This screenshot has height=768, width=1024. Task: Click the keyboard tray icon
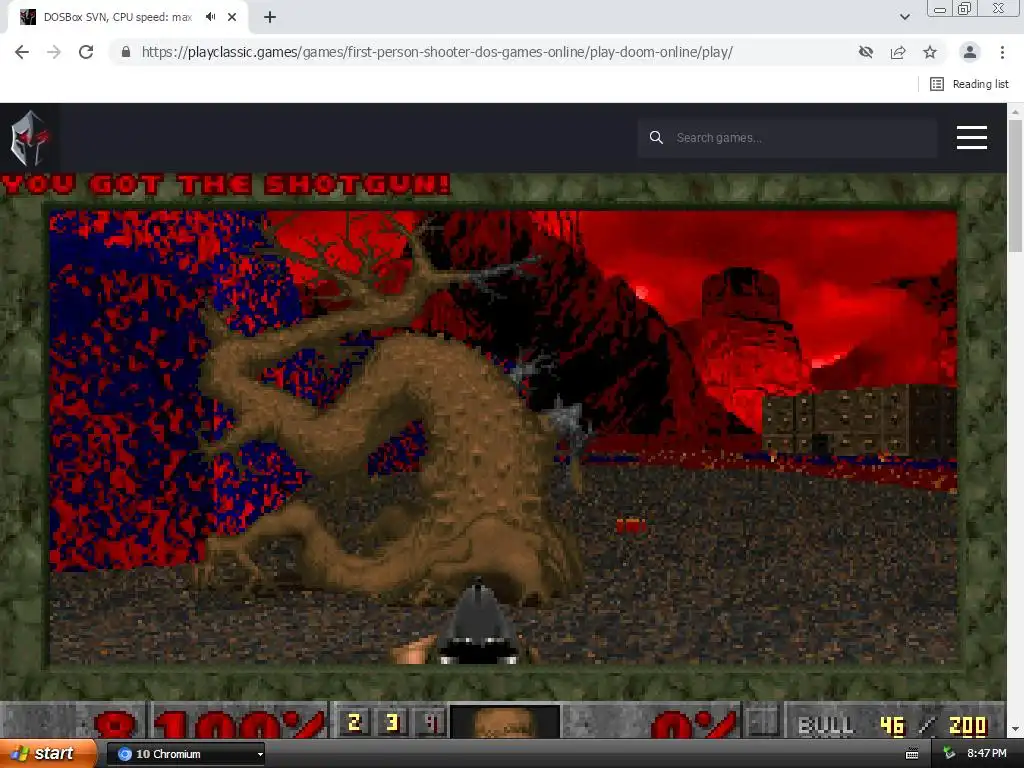pos(912,754)
